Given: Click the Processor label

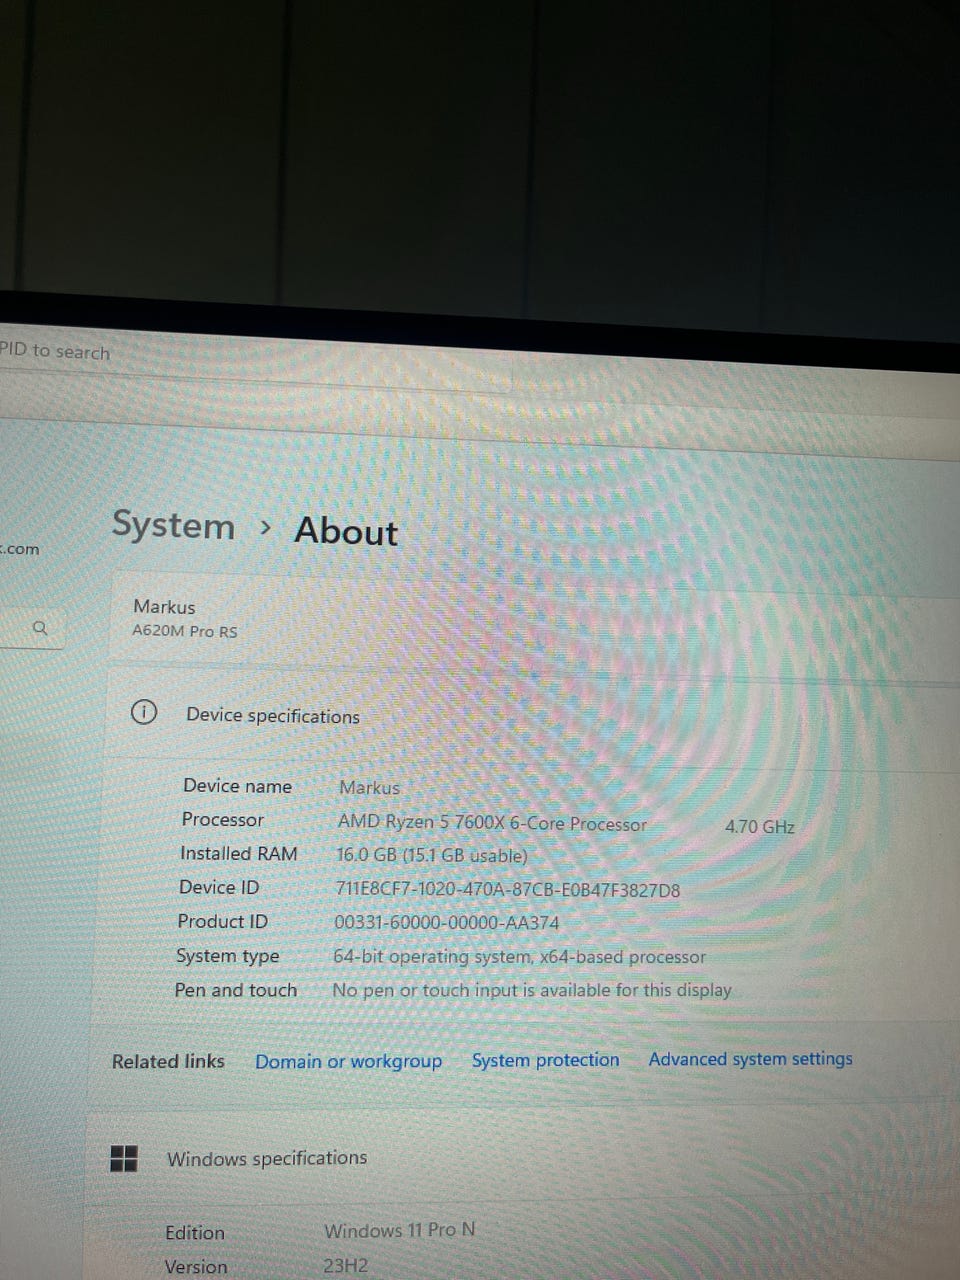Looking at the screenshot, I should 223,820.
